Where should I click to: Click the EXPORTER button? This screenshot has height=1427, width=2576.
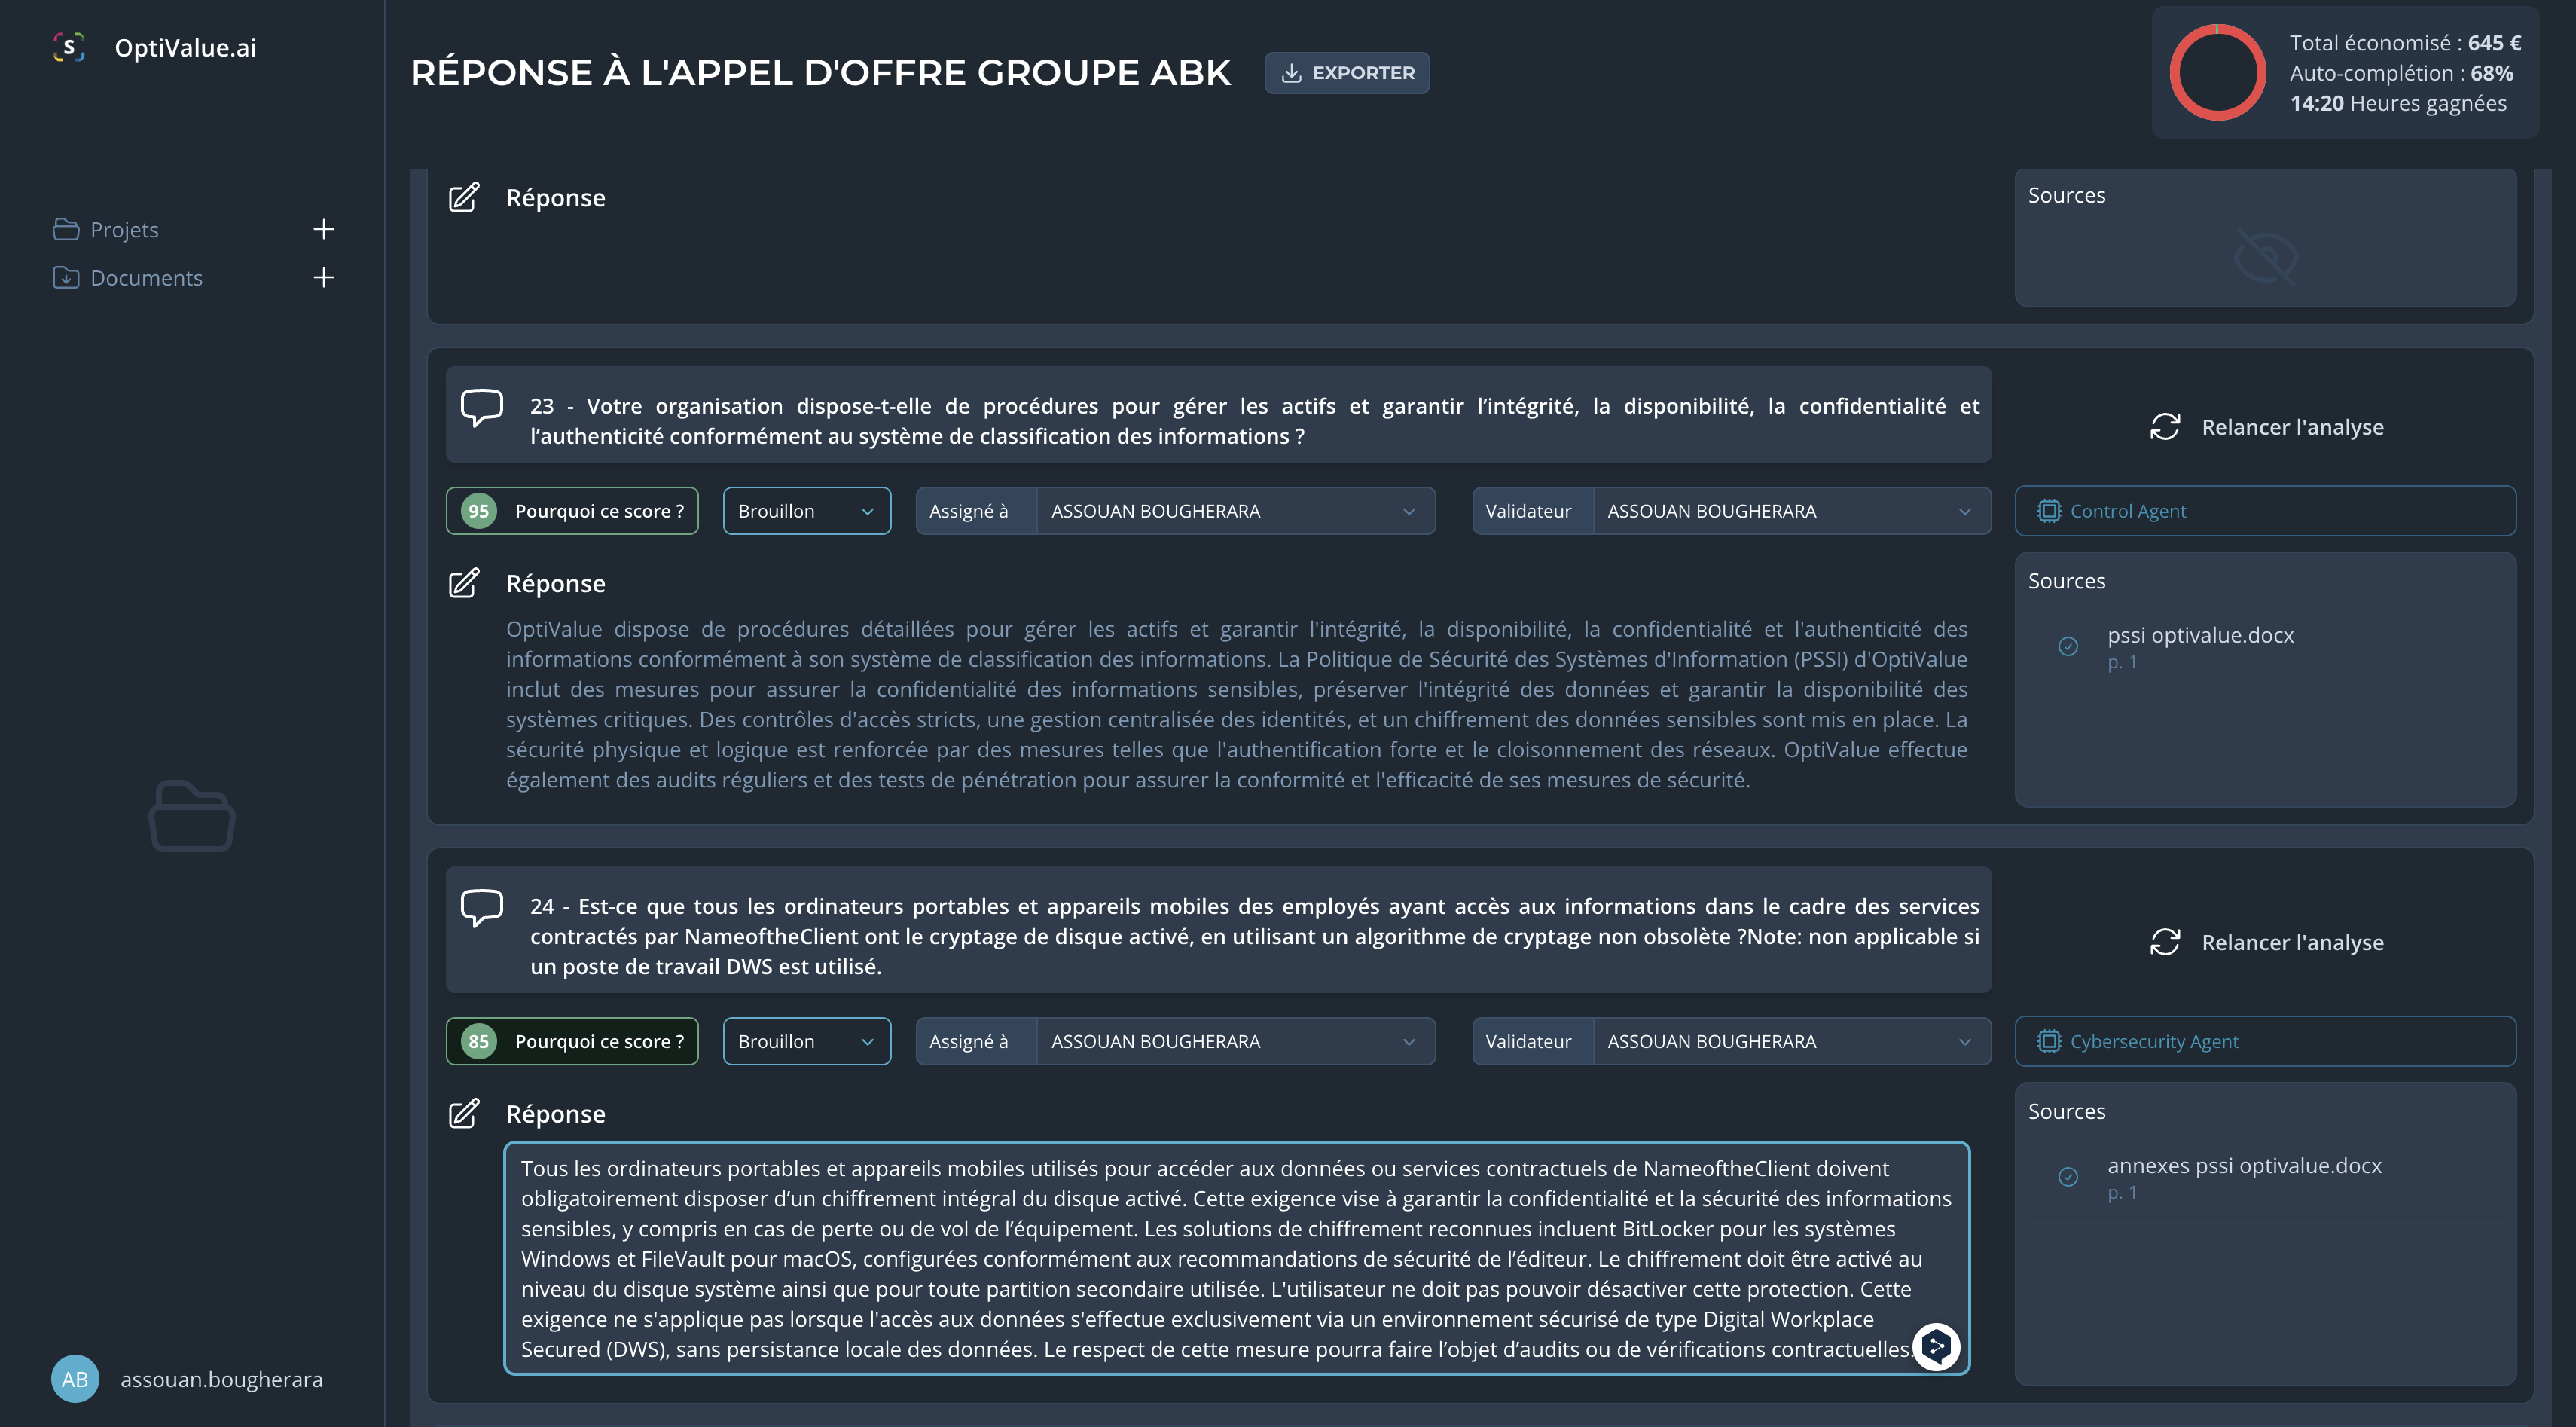tap(1347, 73)
